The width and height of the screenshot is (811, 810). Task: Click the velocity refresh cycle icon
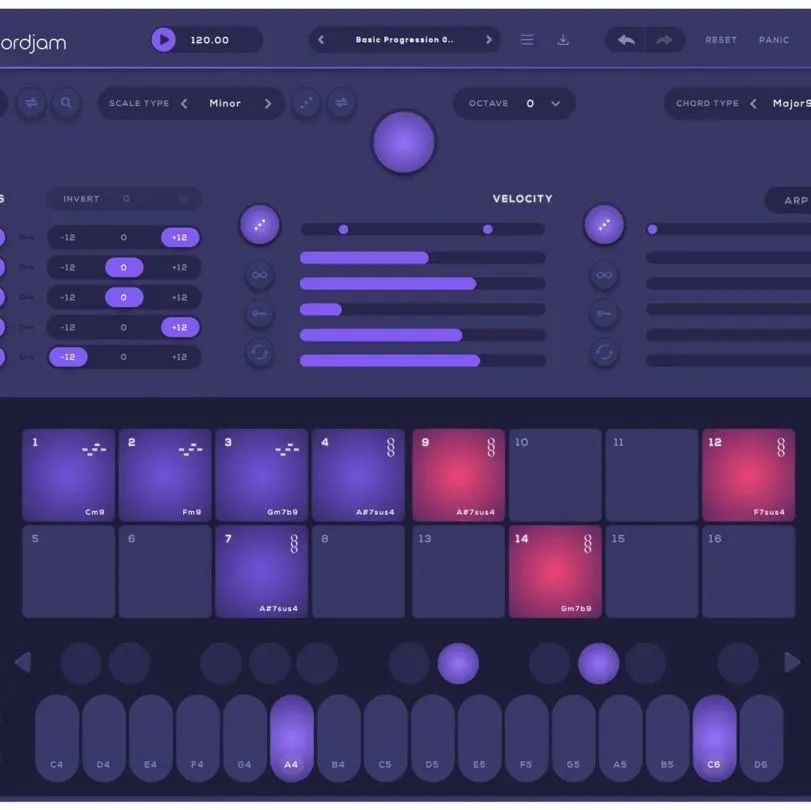(260, 353)
